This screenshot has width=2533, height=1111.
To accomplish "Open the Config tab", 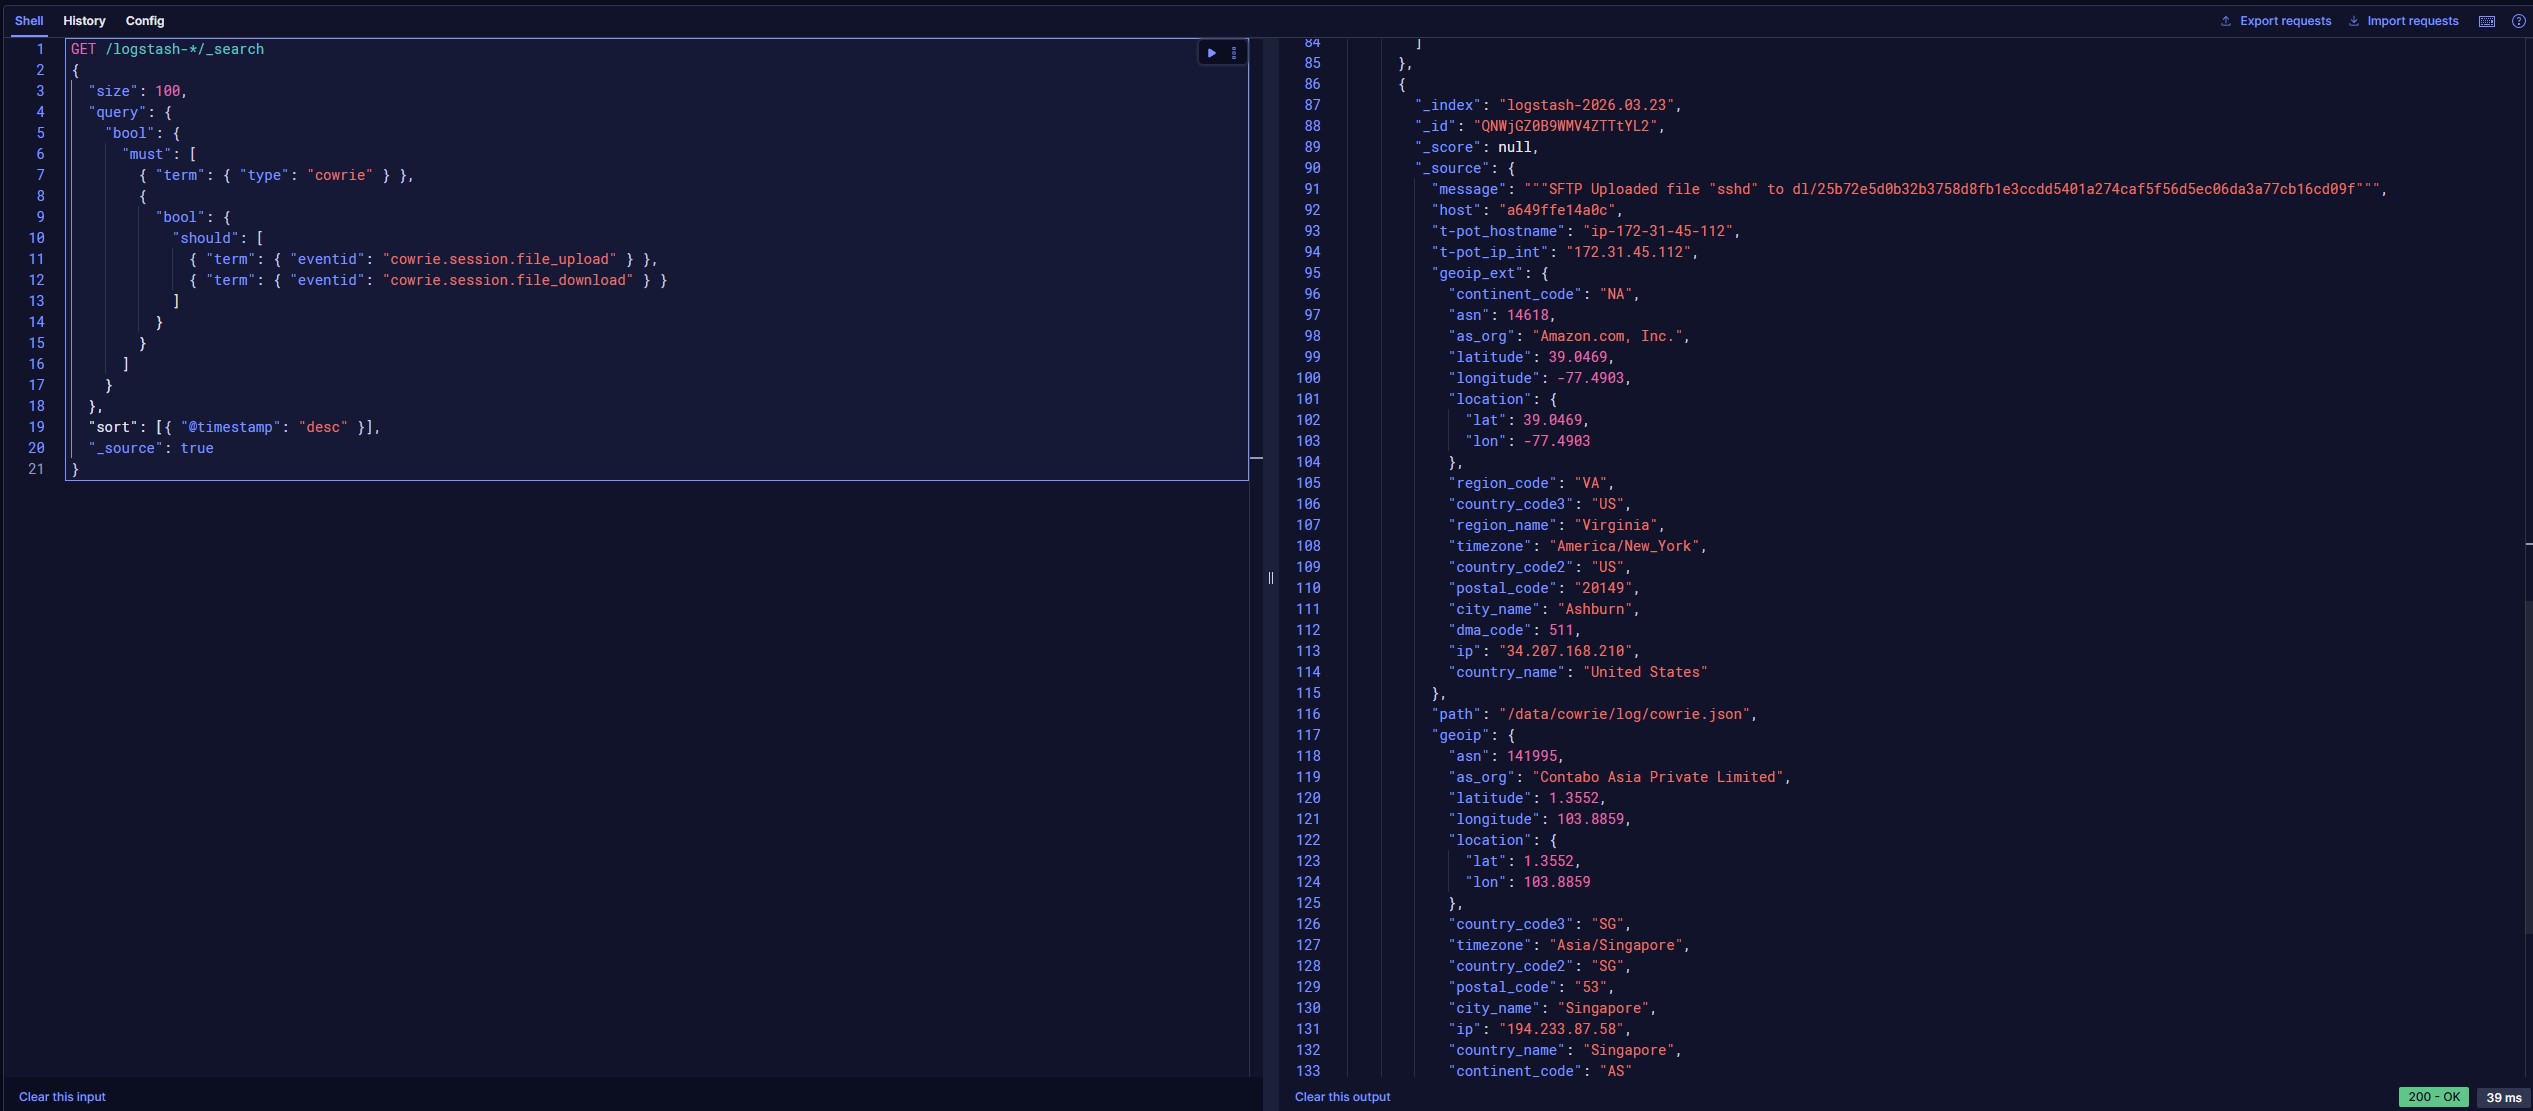I will 145,21.
